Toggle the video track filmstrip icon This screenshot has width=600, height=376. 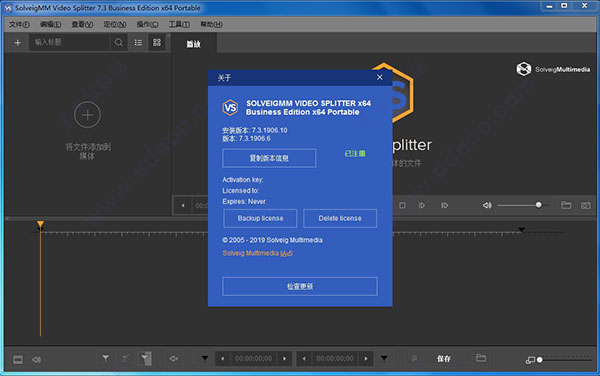(x=18, y=360)
